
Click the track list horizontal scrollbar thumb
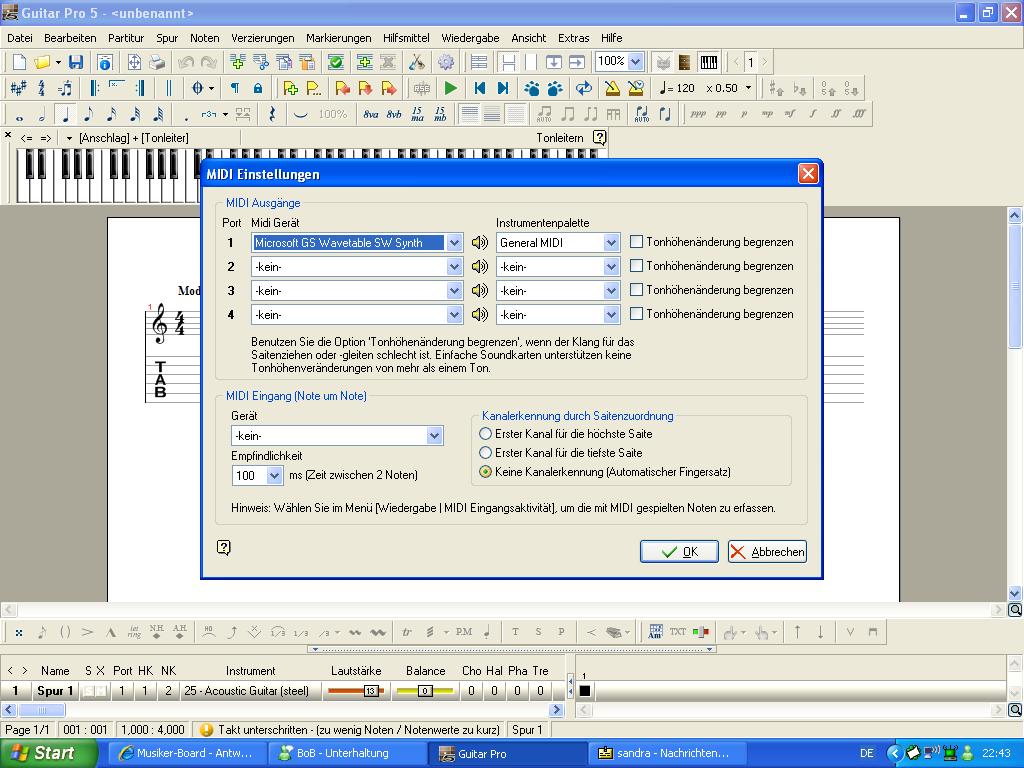point(42,710)
